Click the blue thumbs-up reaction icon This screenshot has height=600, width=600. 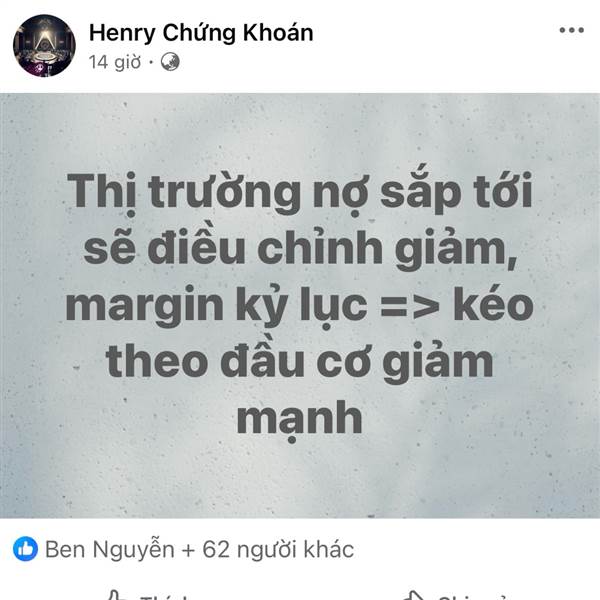tap(25, 549)
